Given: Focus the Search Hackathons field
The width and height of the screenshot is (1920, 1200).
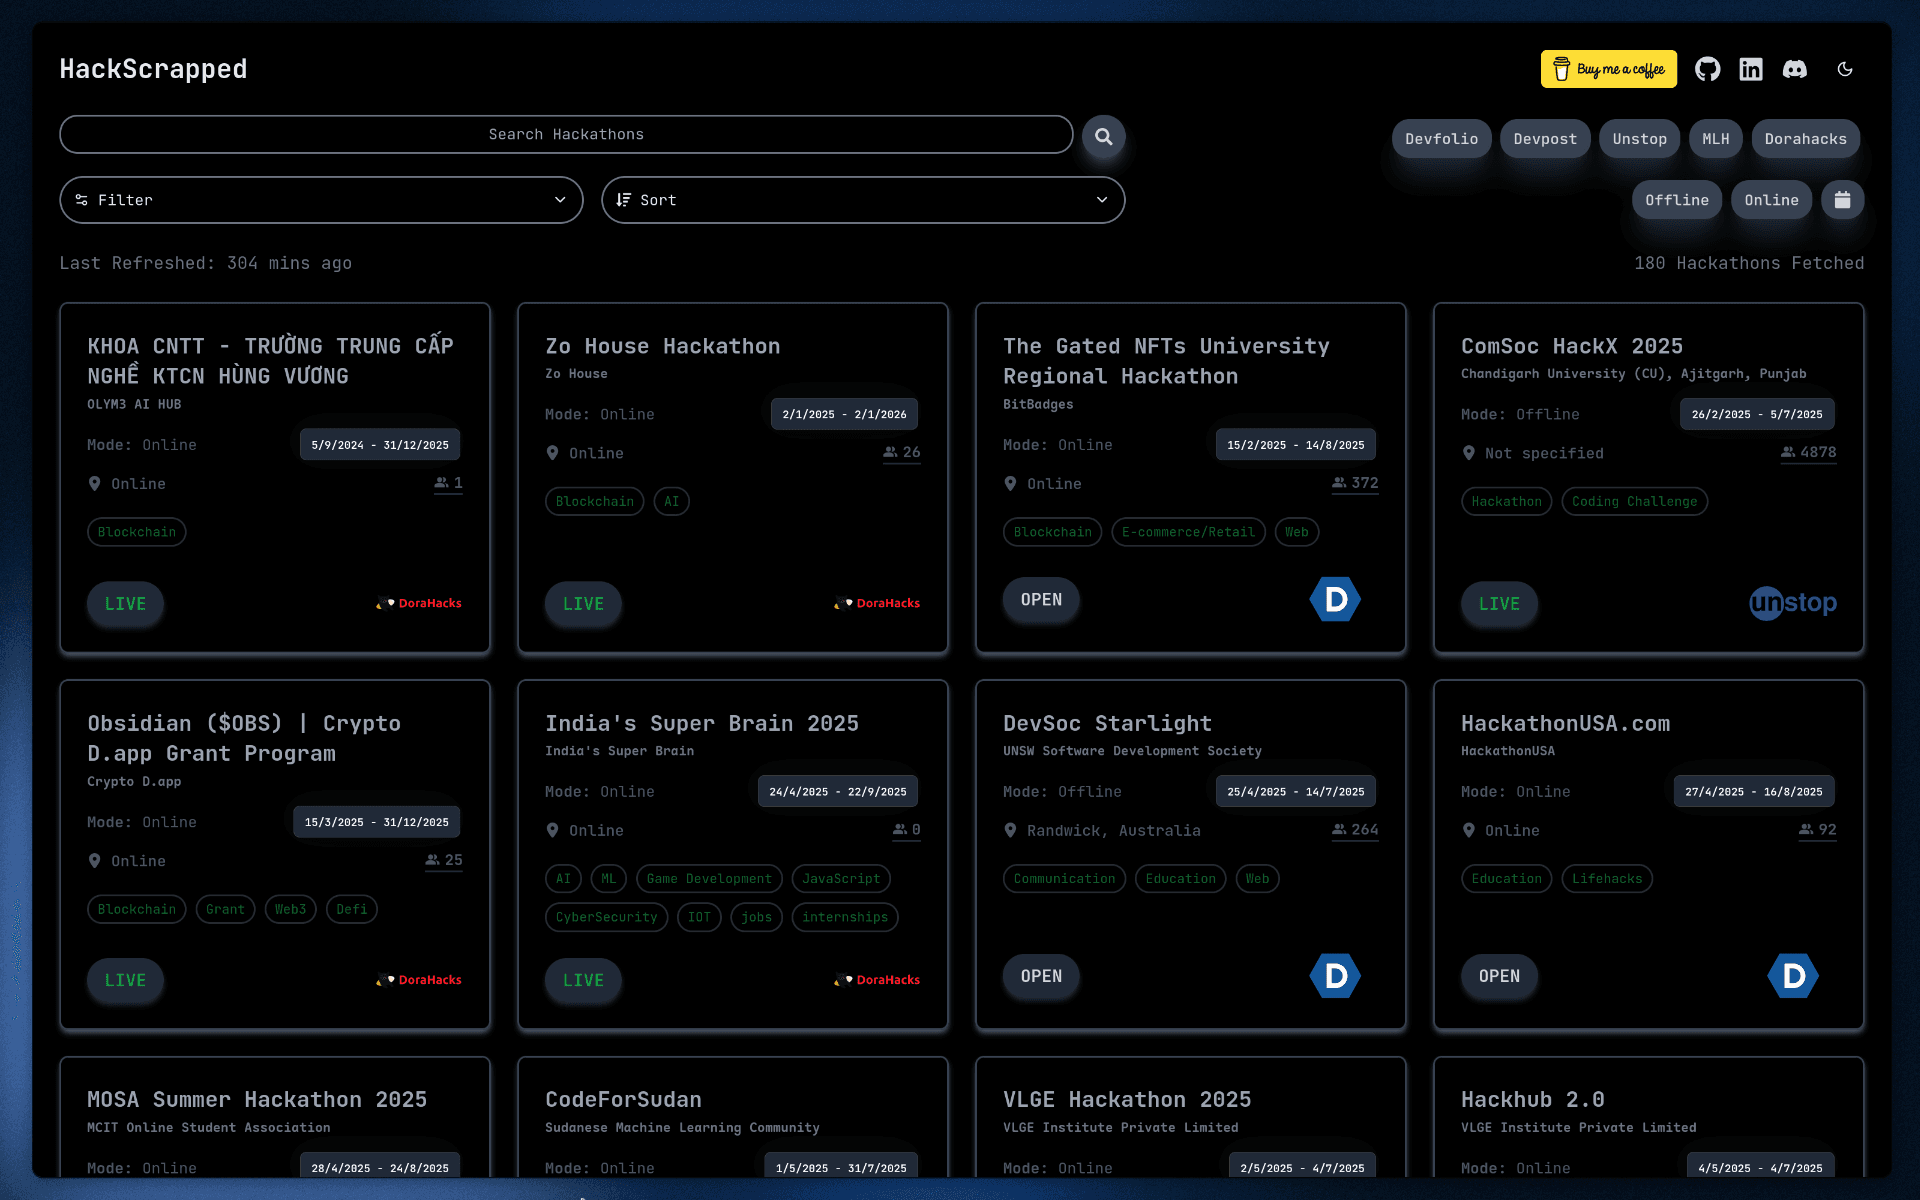Looking at the screenshot, I should pos(566,134).
